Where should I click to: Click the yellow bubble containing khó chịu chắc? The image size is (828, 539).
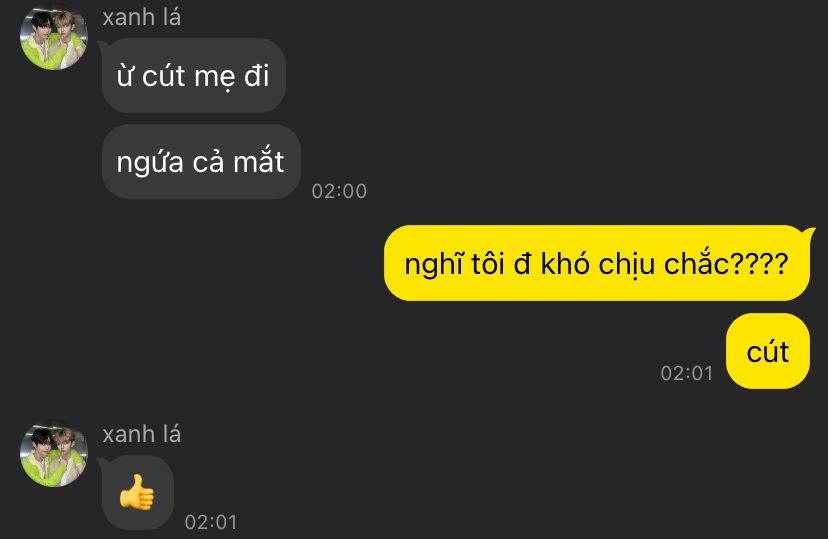click(x=597, y=263)
